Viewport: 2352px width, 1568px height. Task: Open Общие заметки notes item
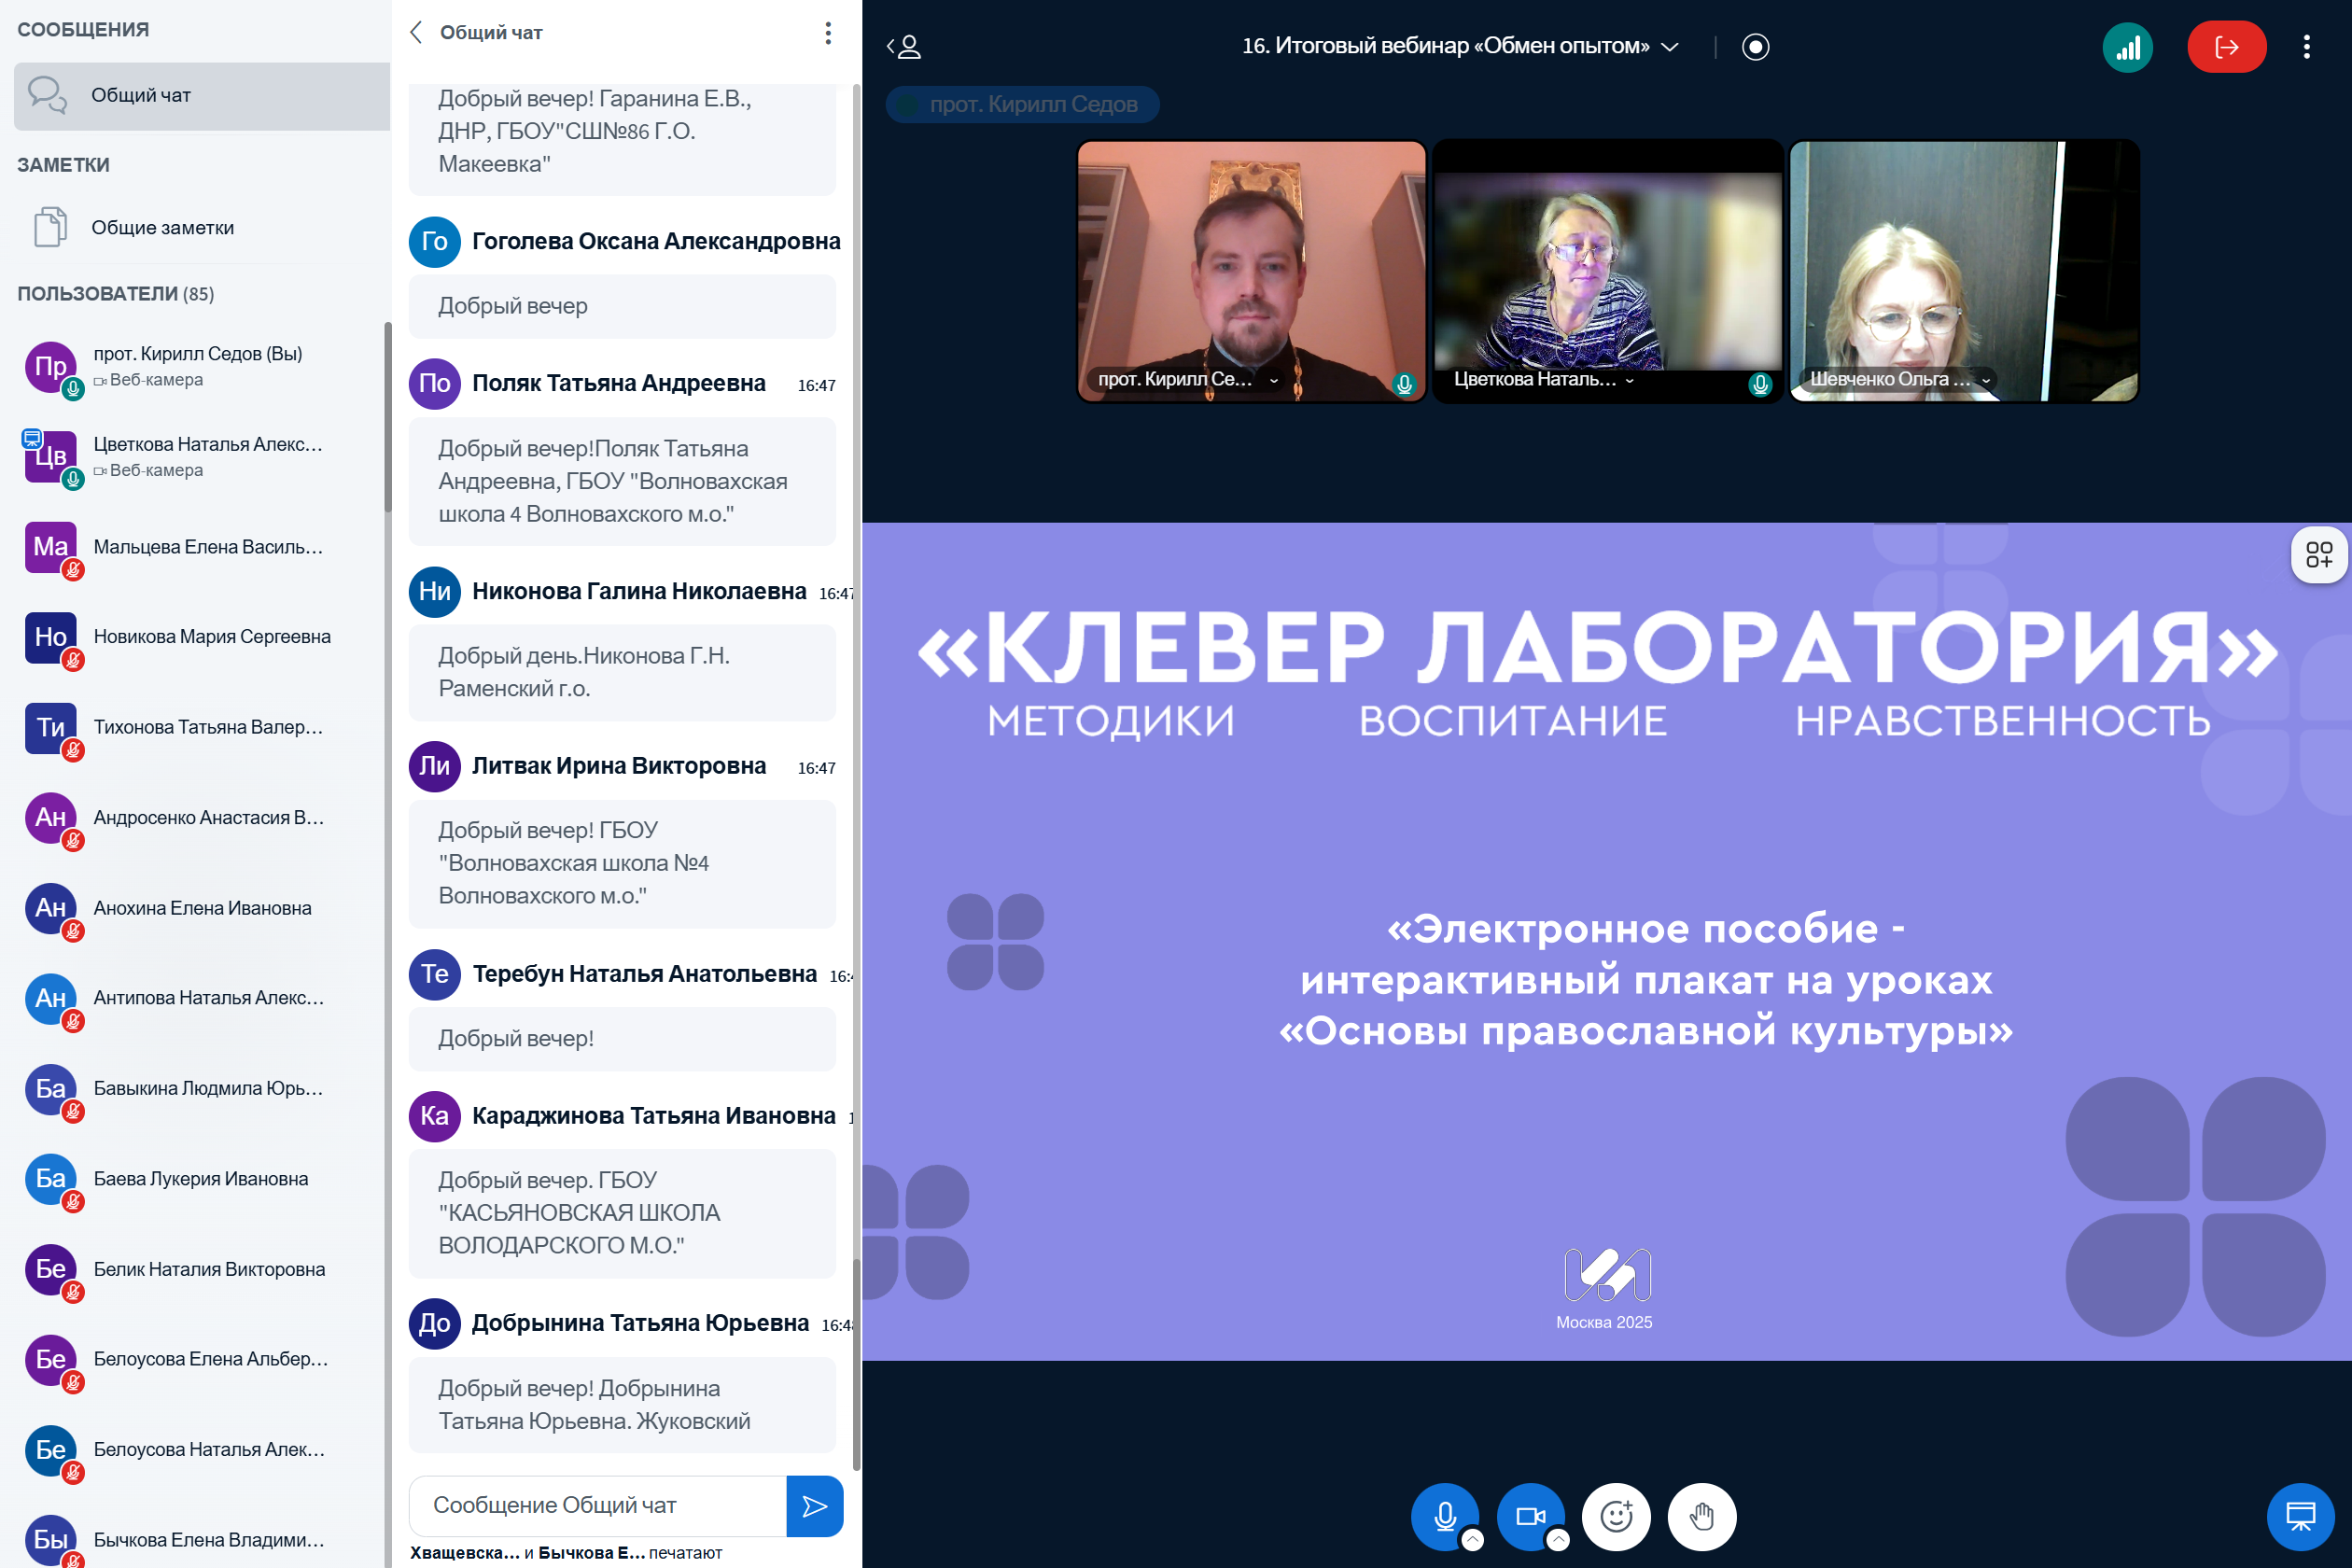click(x=162, y=228)
